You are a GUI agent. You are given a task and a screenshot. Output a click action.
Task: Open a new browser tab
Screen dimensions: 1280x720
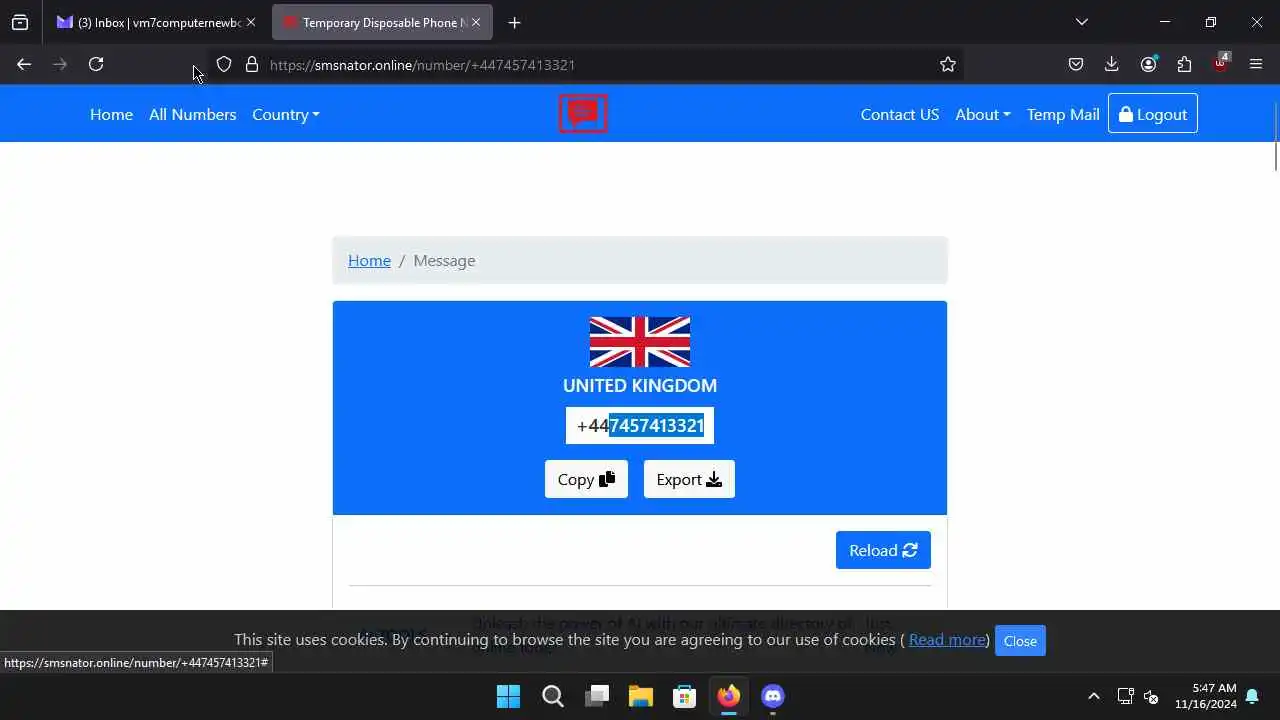pos(514,22)
